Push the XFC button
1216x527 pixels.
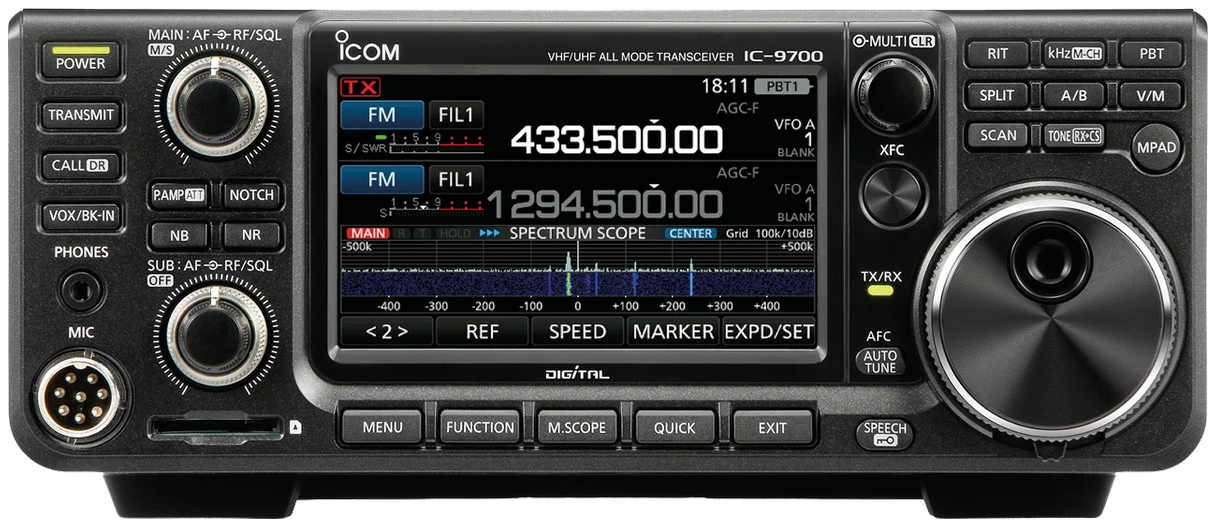point(891,196)
